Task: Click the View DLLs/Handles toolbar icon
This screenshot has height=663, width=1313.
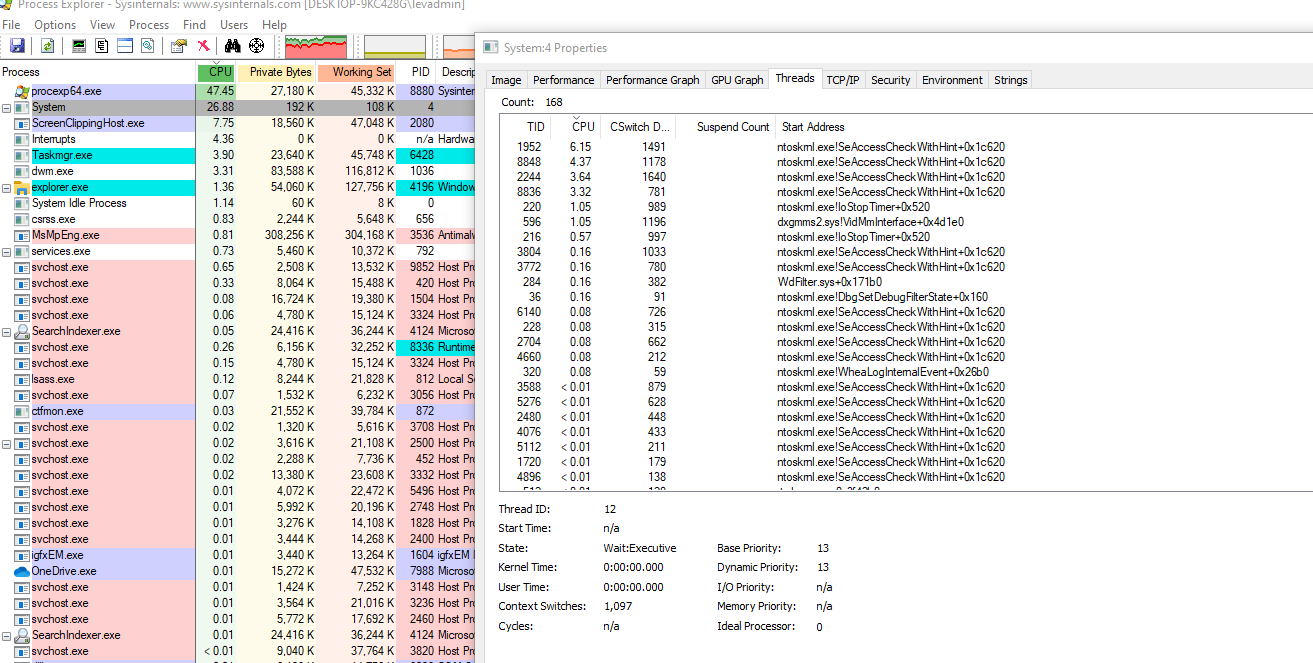Action: [148, 45]
